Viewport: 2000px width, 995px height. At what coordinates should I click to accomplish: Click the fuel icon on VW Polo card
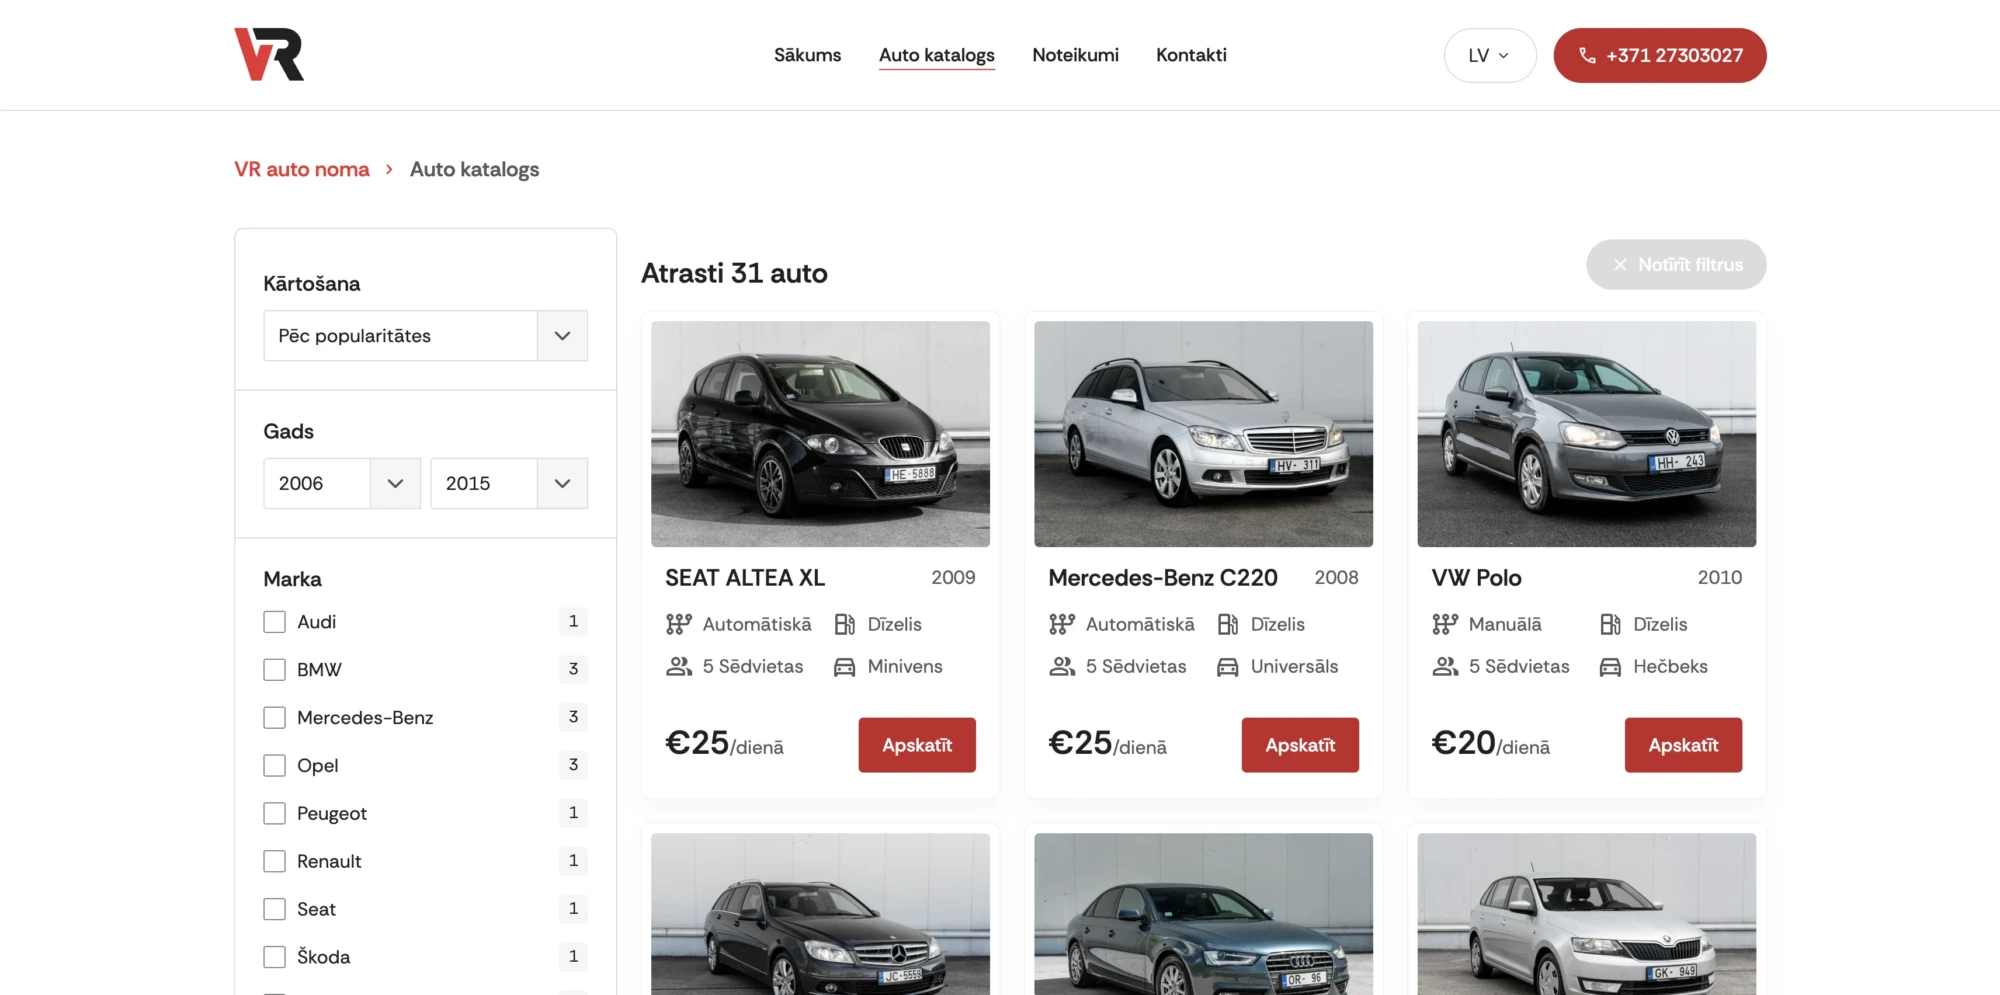coord(1610,624)
